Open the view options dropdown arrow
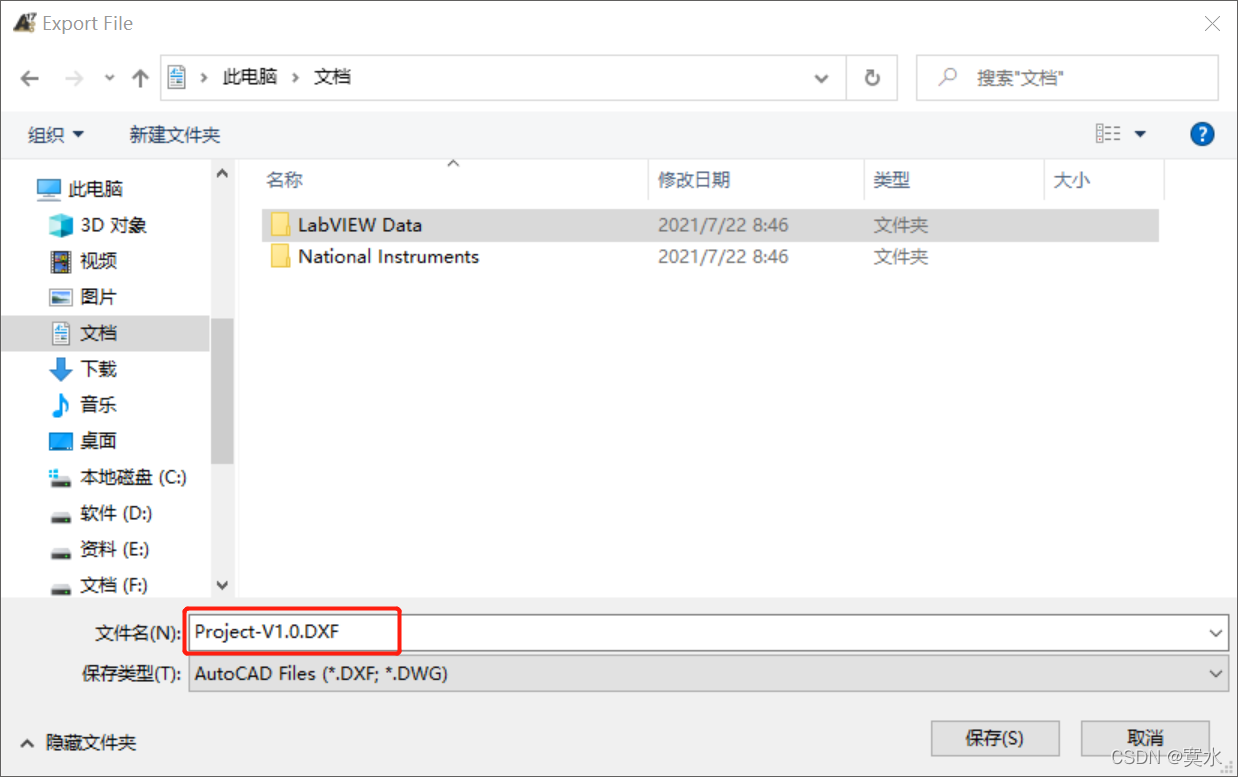Screen dimensions: 1238x777 click(1140, 134)
